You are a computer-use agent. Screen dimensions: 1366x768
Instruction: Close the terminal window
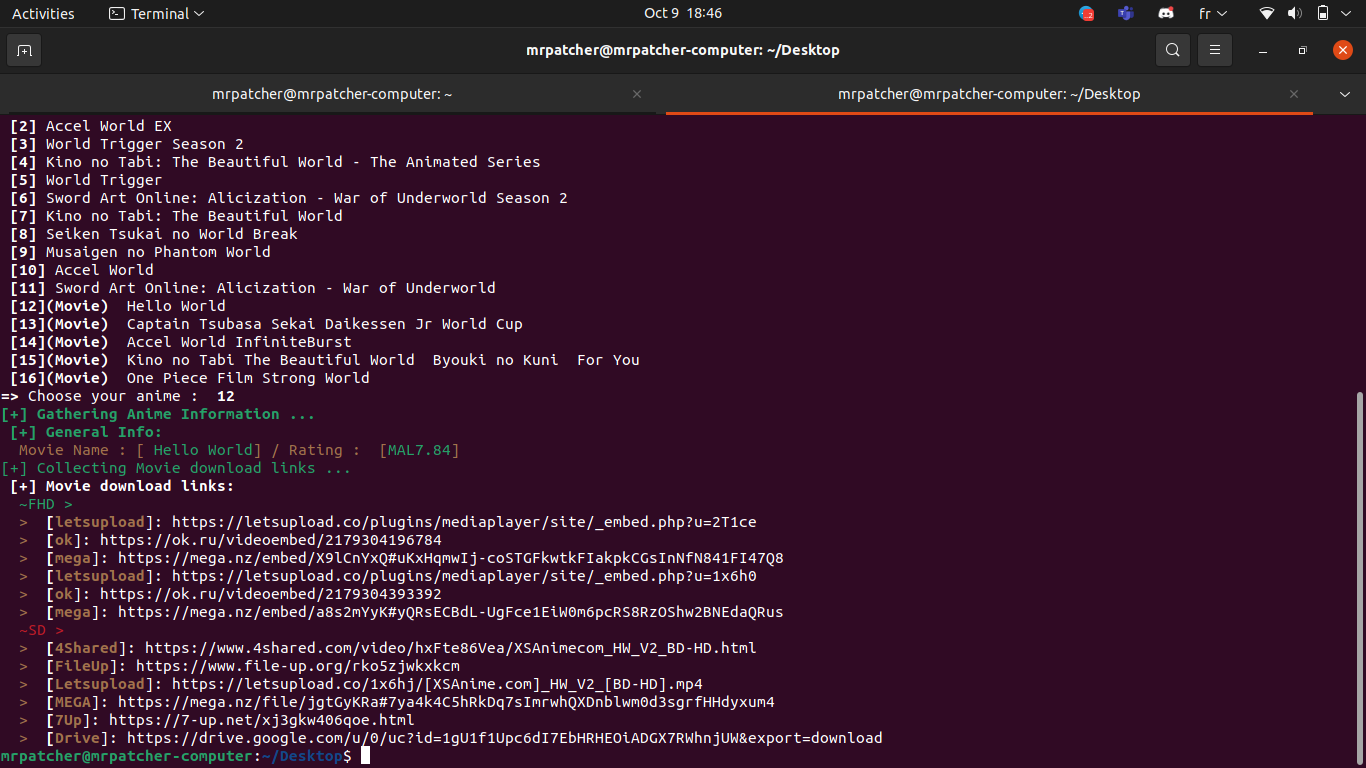click(x=1342, y=50)
